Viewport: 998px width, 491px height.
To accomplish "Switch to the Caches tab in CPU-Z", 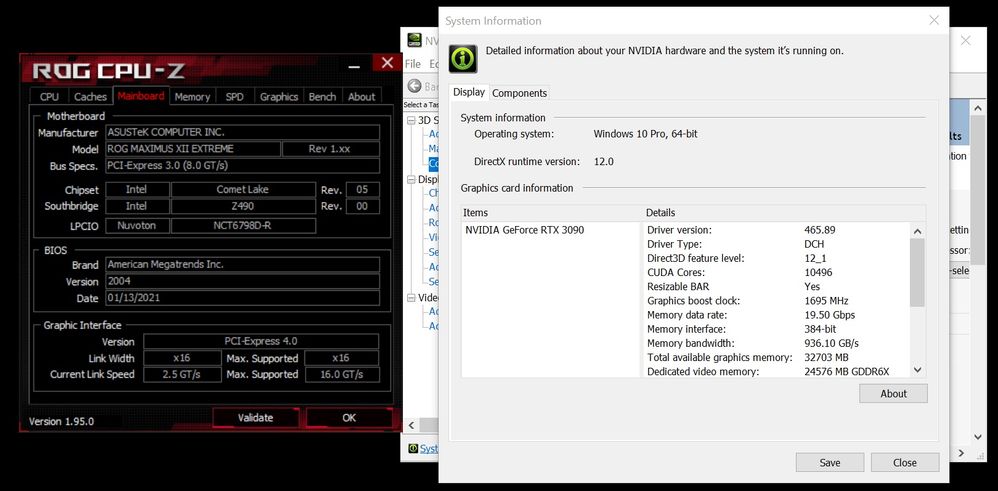I will tap(90, 97).
